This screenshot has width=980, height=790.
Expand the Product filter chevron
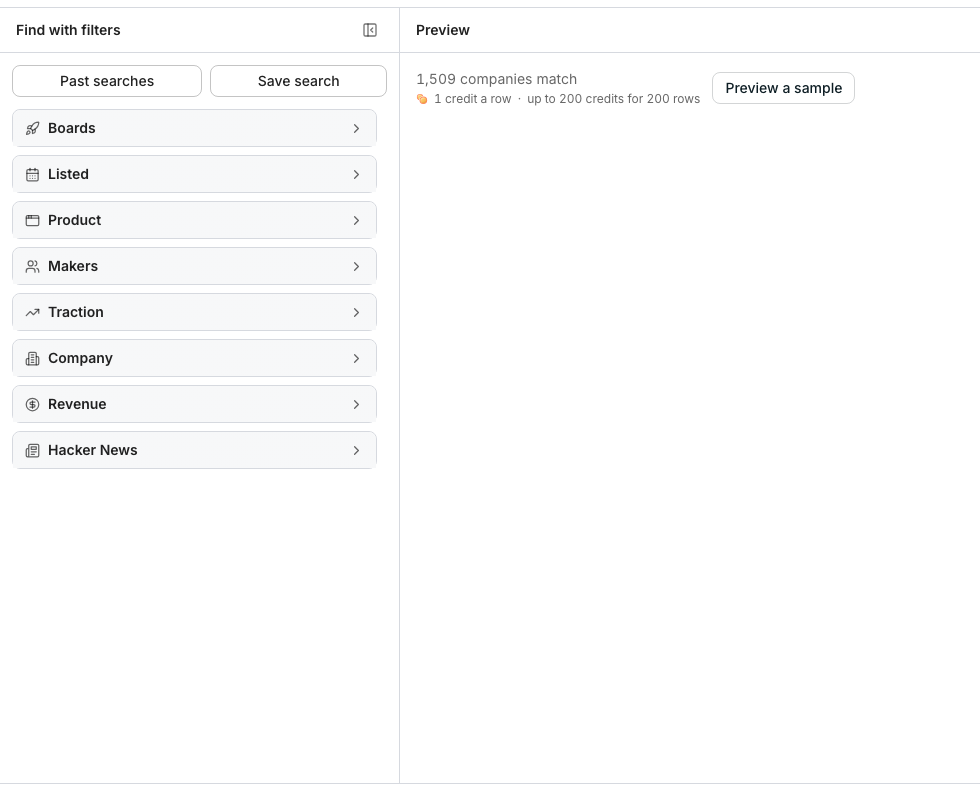click(356, 221)
